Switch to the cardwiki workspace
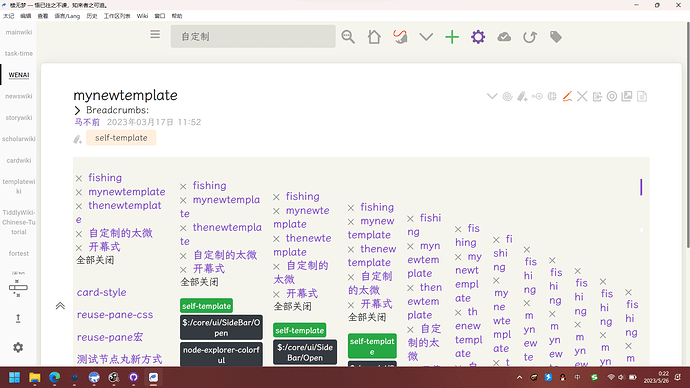 pyautogui.click(x=18, y=160)
